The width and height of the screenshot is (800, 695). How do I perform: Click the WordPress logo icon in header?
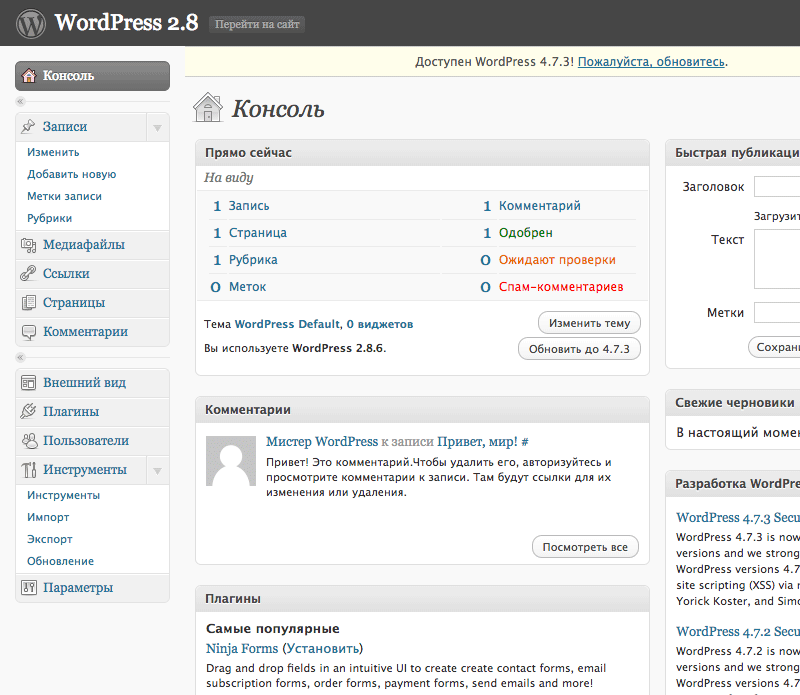click(x=31, y=23)
